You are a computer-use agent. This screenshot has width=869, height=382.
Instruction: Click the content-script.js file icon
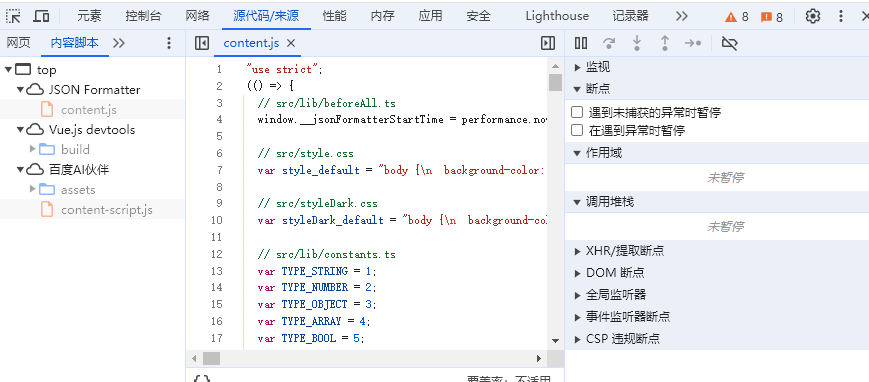(x=48, y=210)
